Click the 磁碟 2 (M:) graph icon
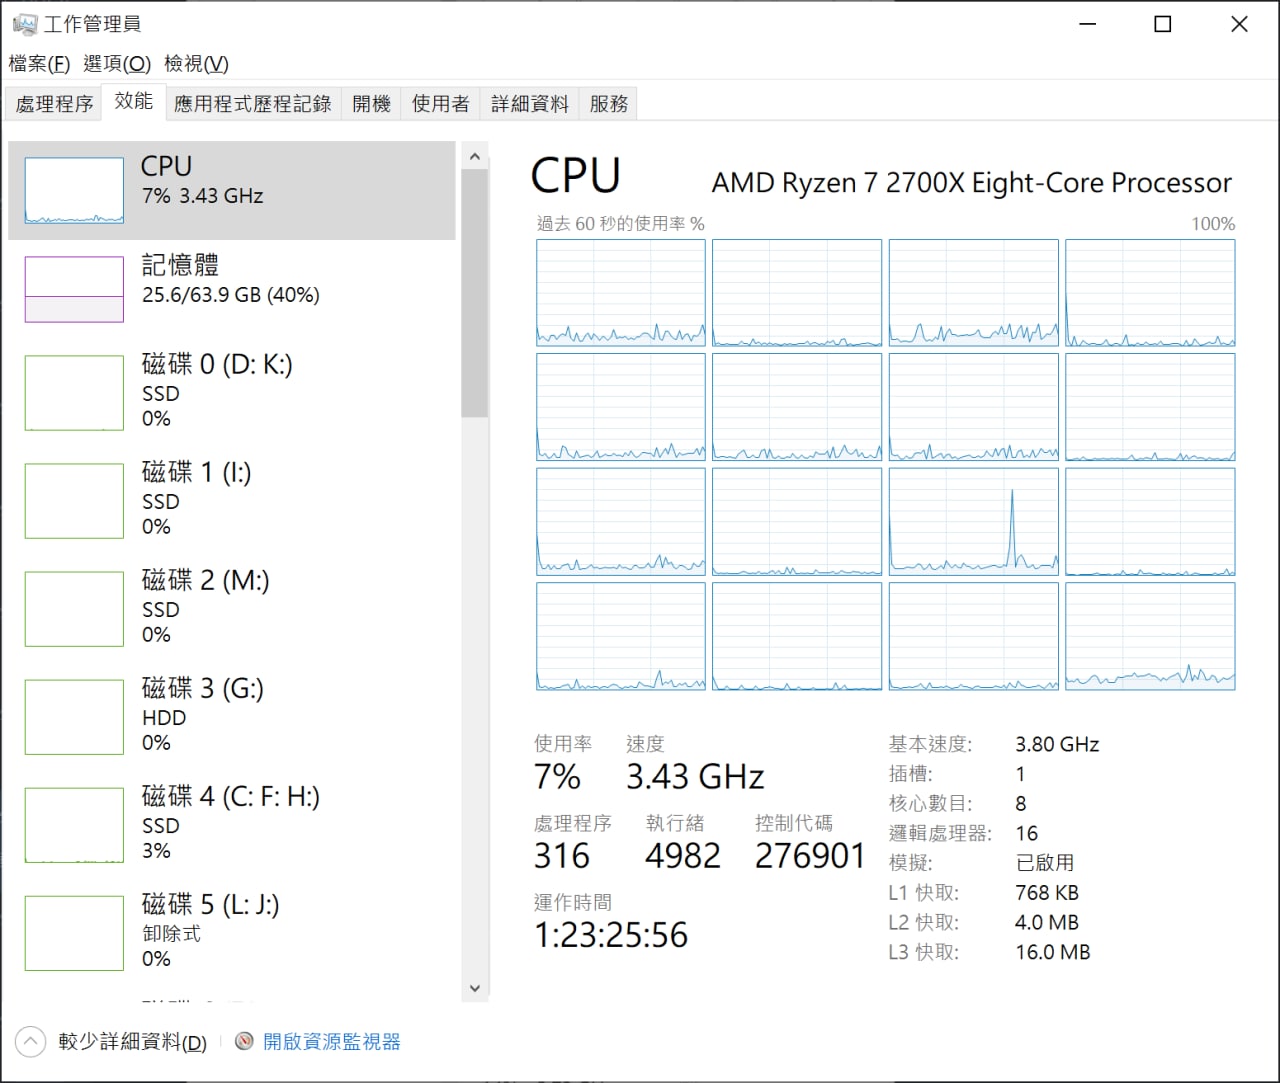Image resolution: width=1280 pixels, height=1083 pixels. click(74, 609)
